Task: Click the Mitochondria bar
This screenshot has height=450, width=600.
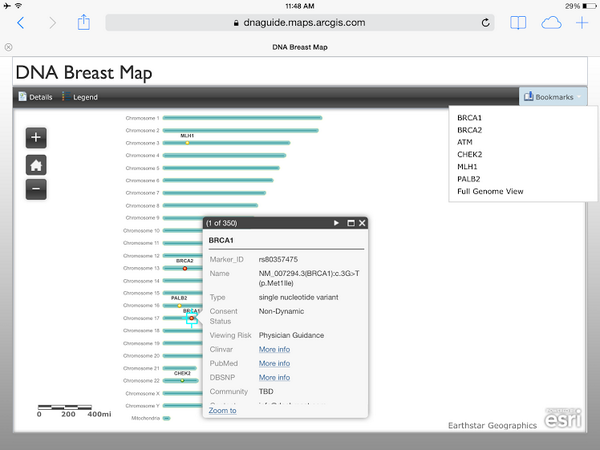Action: coord(166,418)
